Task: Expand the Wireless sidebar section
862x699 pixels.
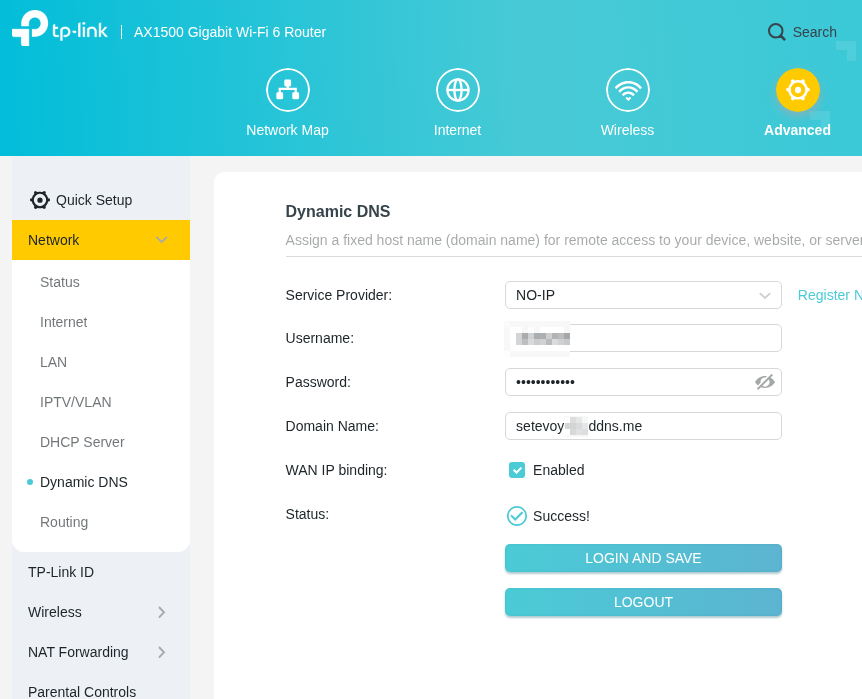Action: 161,612
